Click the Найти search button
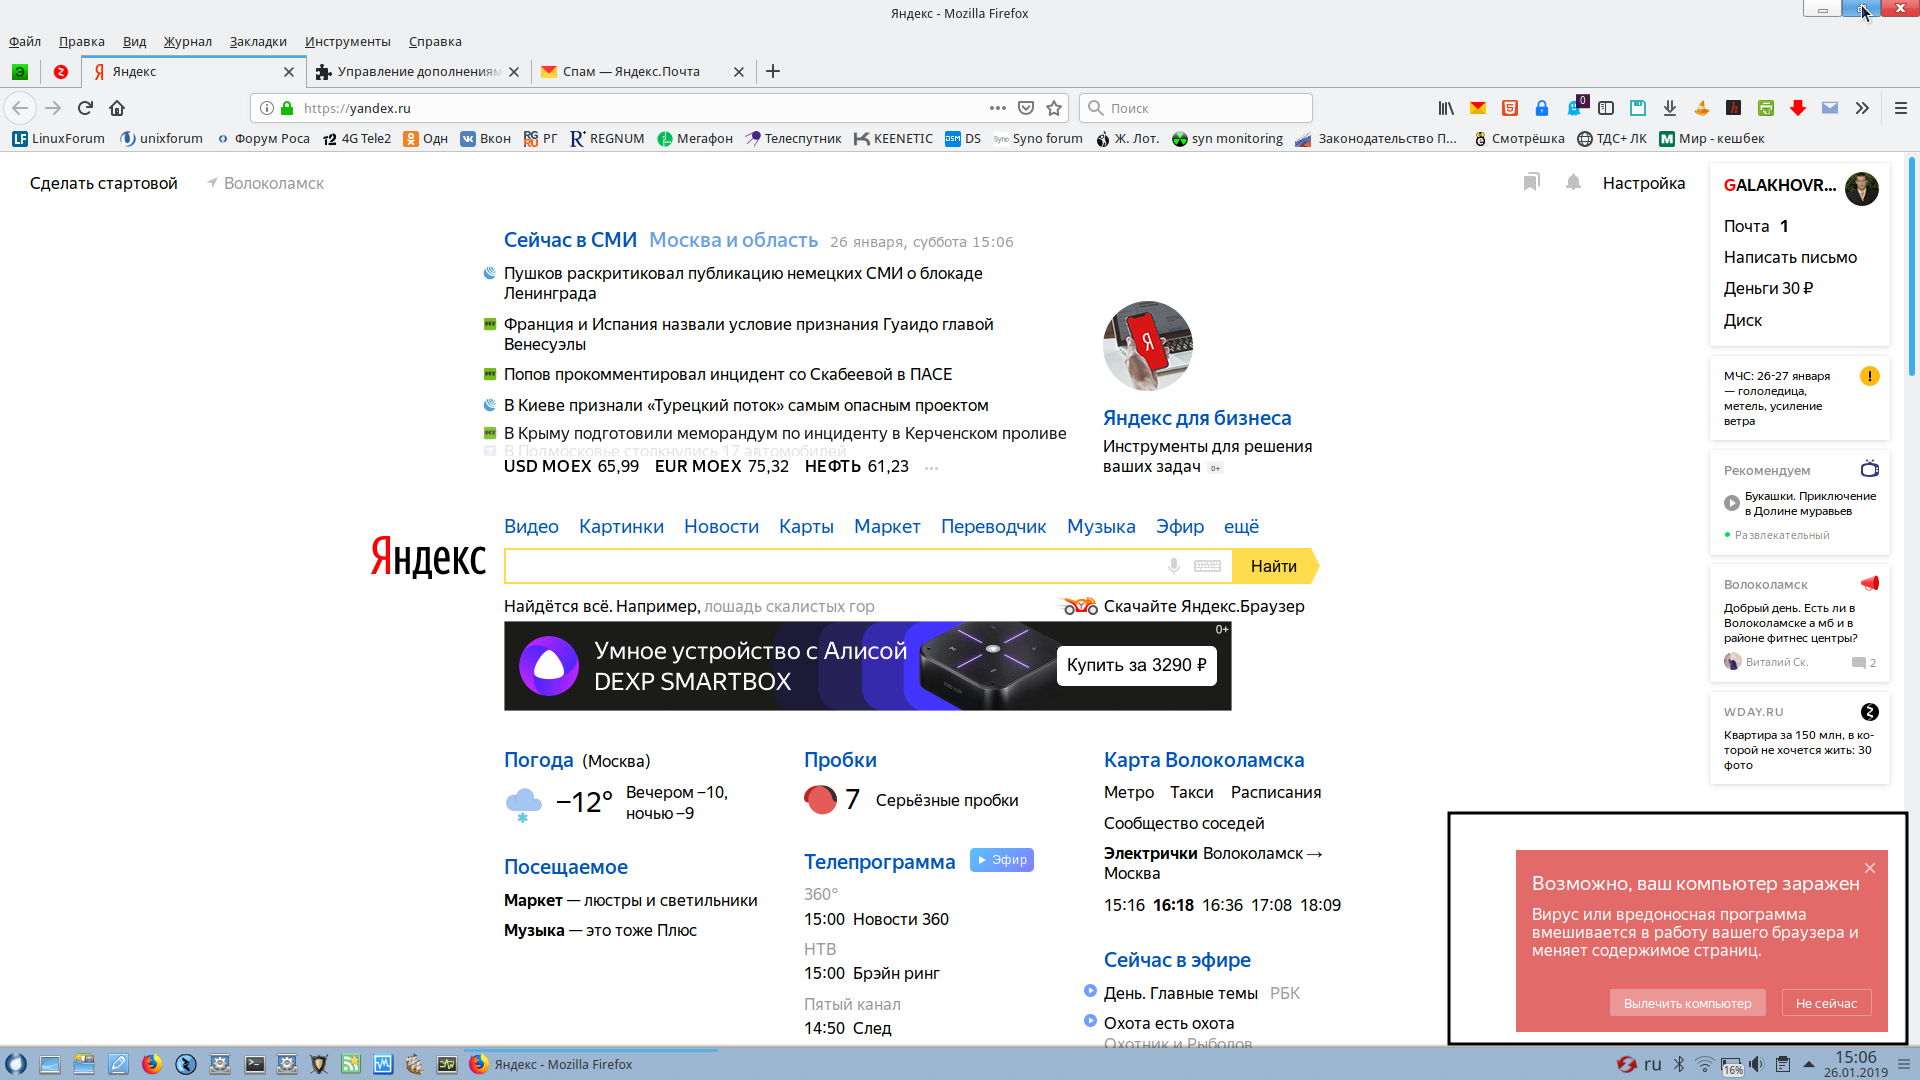1920x1080 pixels. point(1273,566)
